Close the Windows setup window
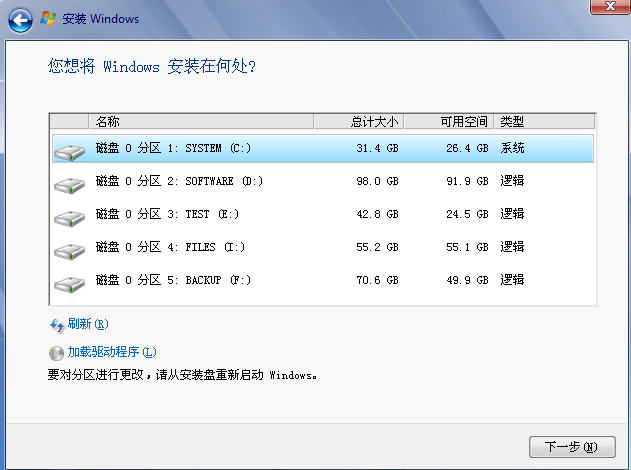Viewport: 631px width, 470px height. point(602,6)
